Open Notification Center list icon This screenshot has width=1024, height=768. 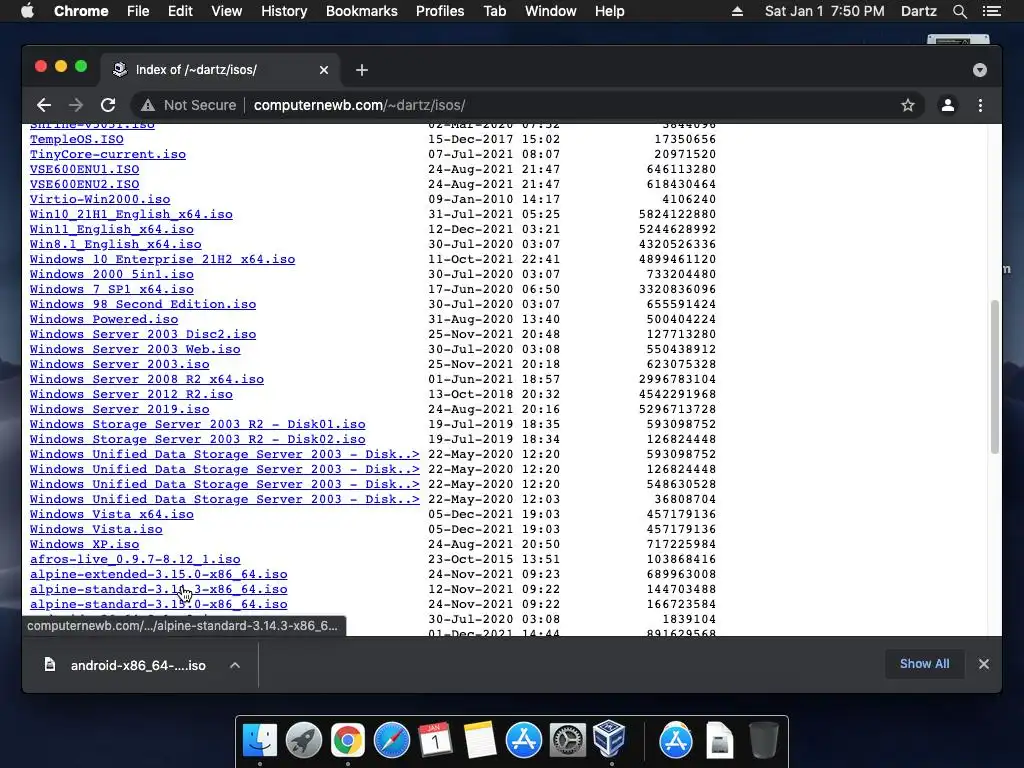991,11
